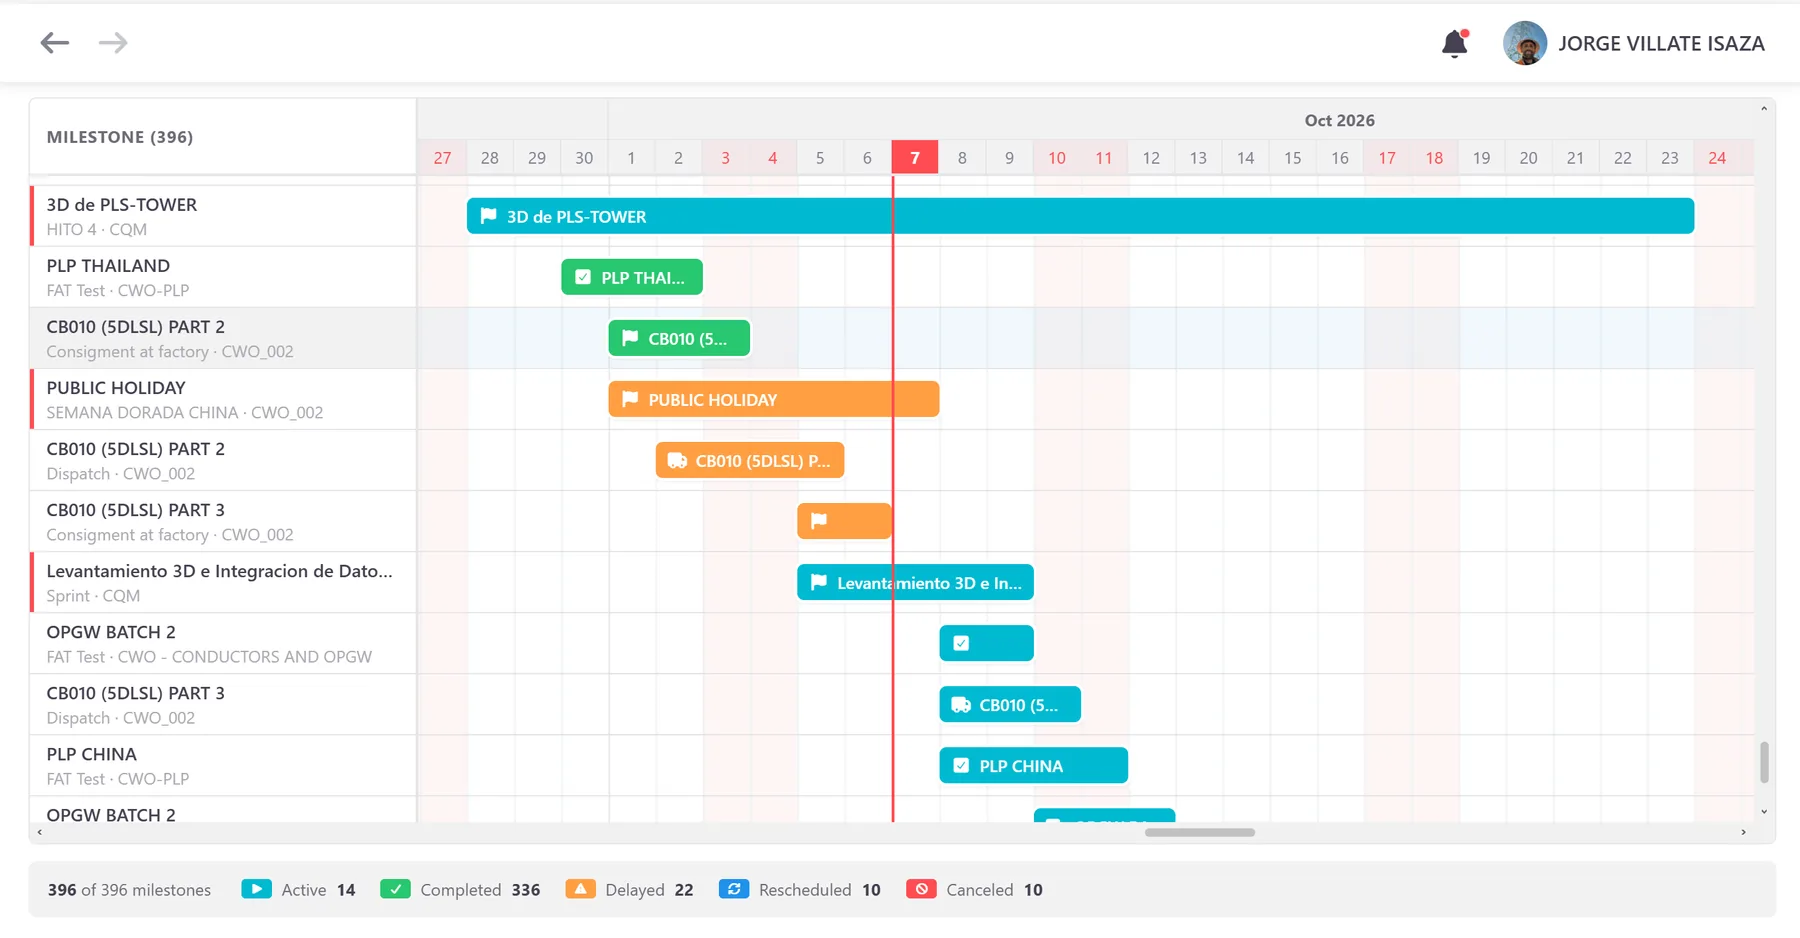
Task: Filter by Active milestones icon
Action: 256,889
